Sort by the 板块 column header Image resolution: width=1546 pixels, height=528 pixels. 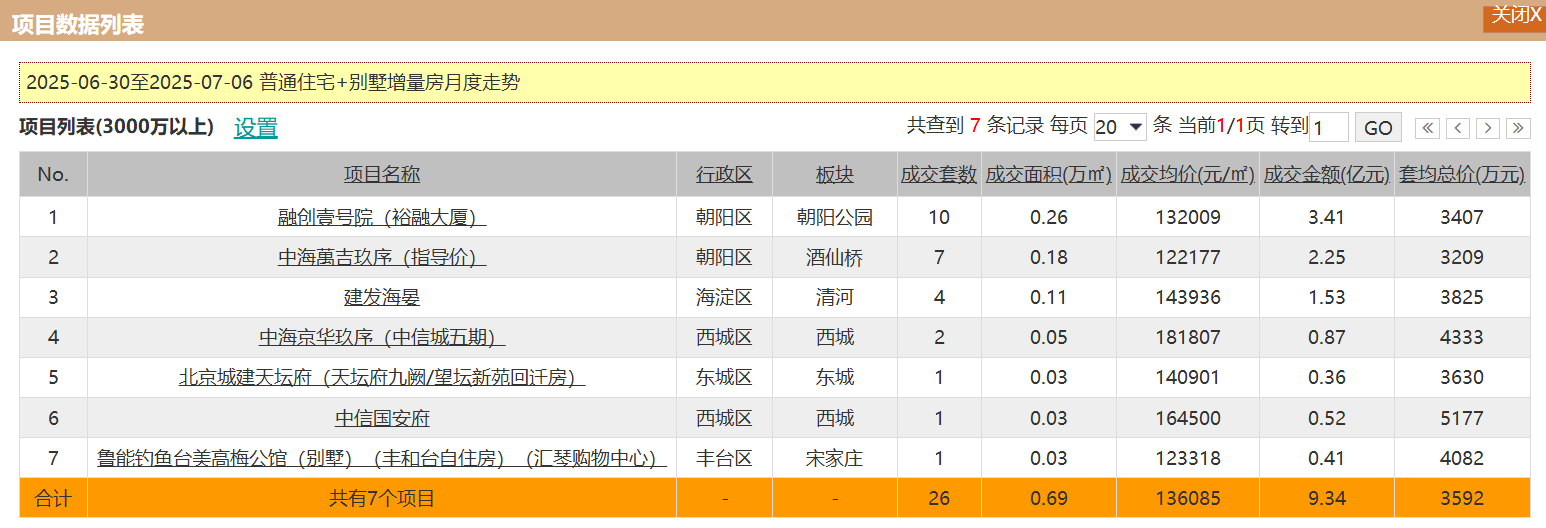(835, 174)
